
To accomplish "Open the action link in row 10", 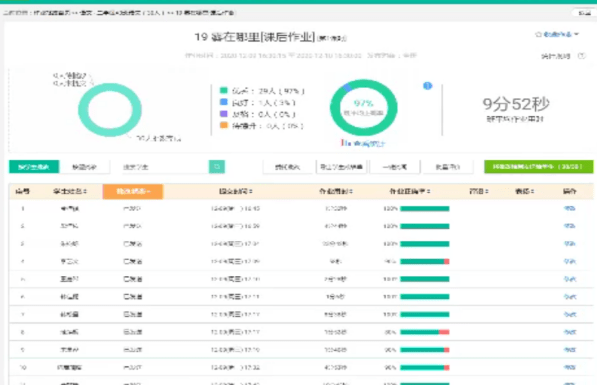I will coord(570,367).
